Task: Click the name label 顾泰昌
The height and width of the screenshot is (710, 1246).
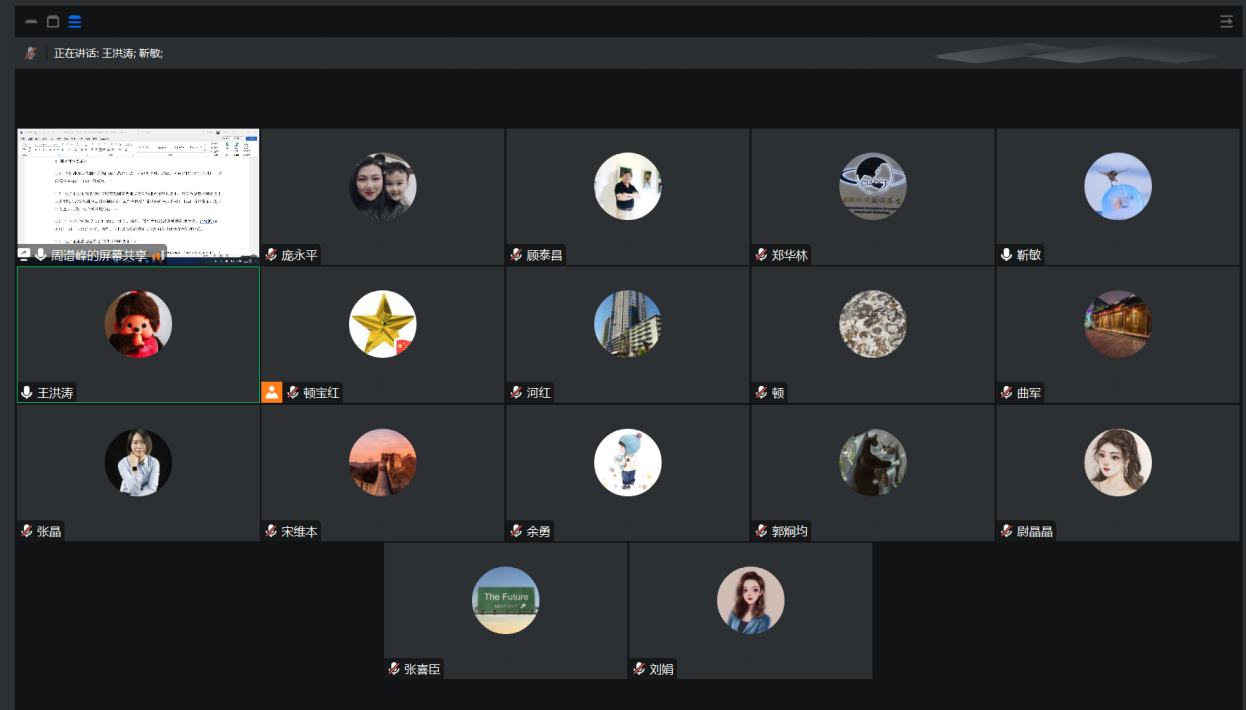Action: 544,255
